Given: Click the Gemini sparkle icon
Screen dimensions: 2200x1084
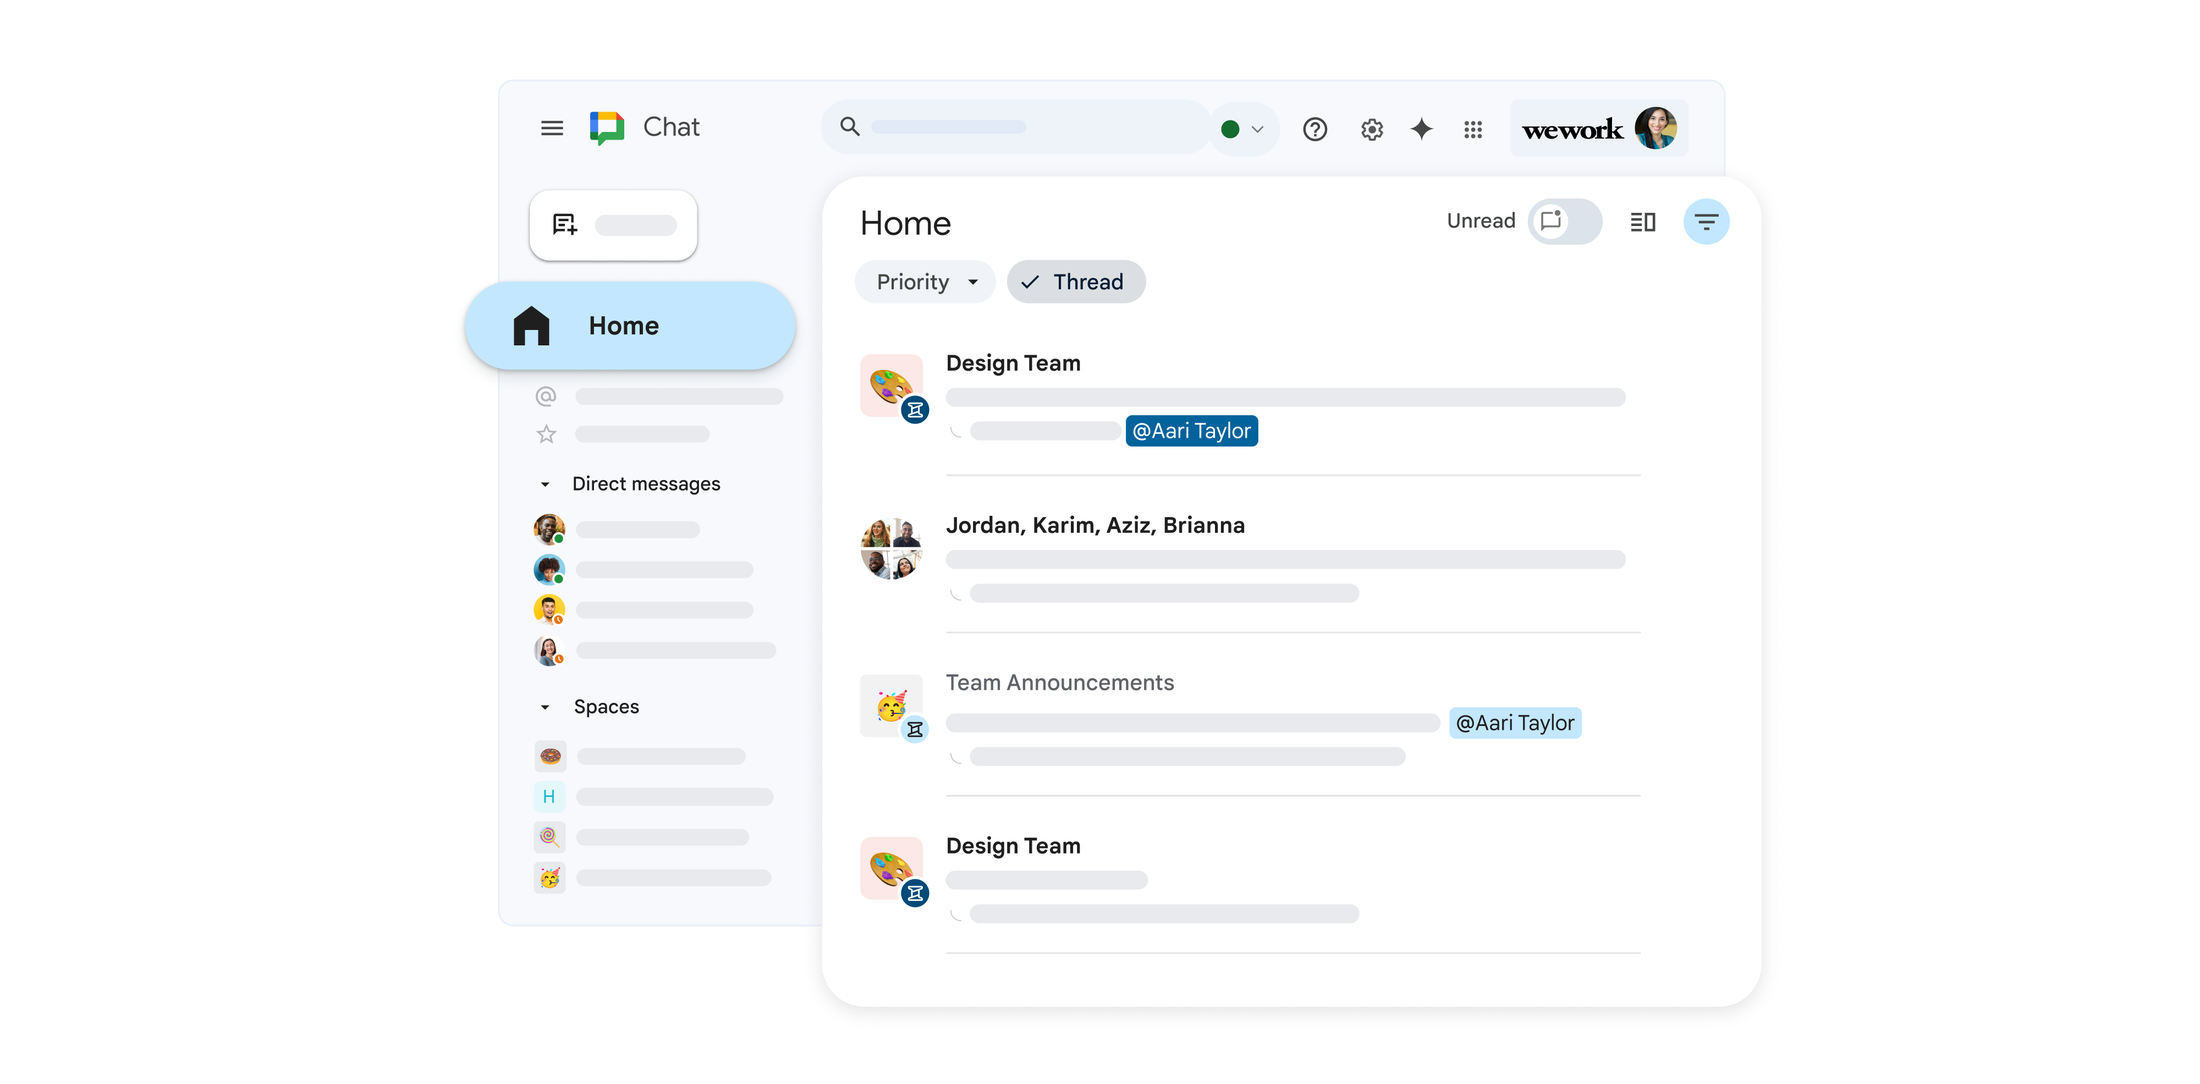Looking at the screenshot, I should pyautogui.click(x=1421, y=129).
